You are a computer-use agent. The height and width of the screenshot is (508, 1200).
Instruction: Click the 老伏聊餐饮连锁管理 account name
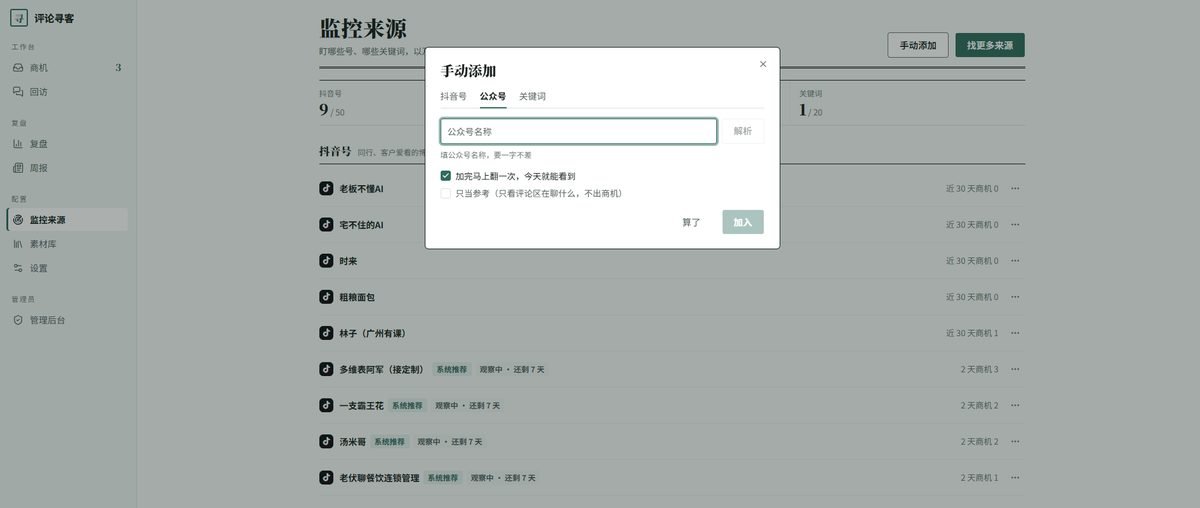(379, 478)
